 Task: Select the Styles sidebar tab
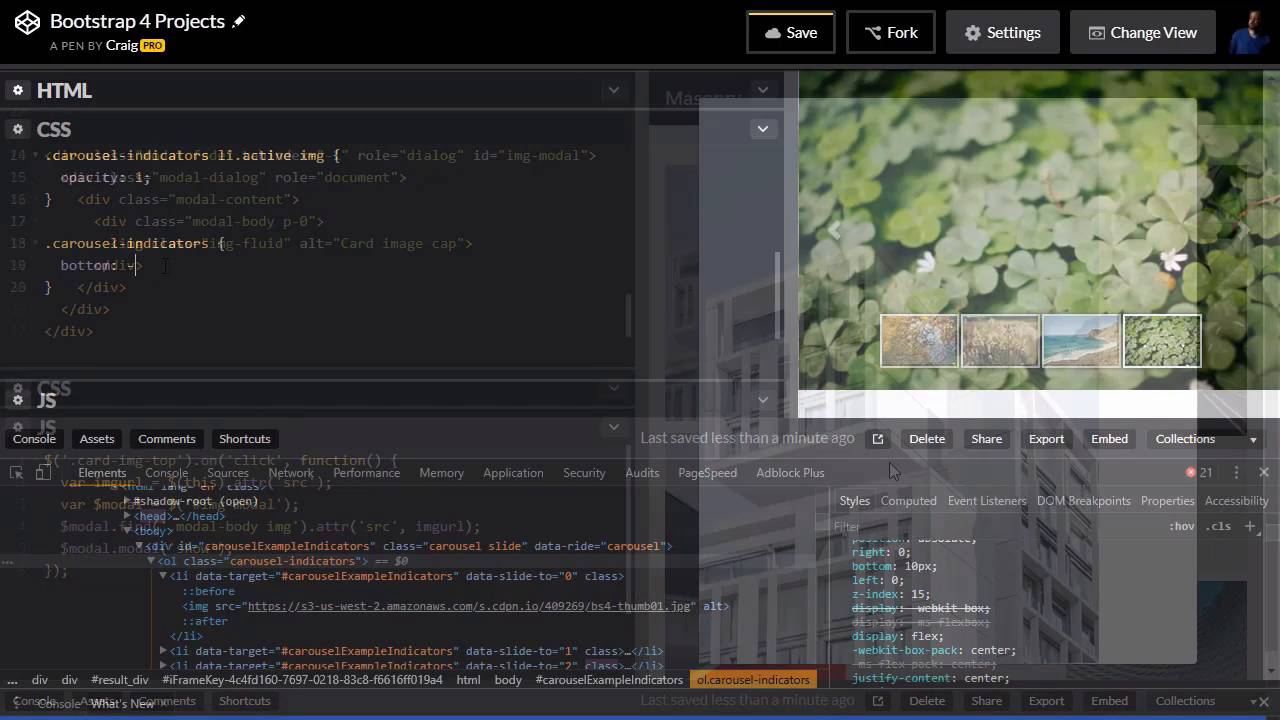[855, 501]
